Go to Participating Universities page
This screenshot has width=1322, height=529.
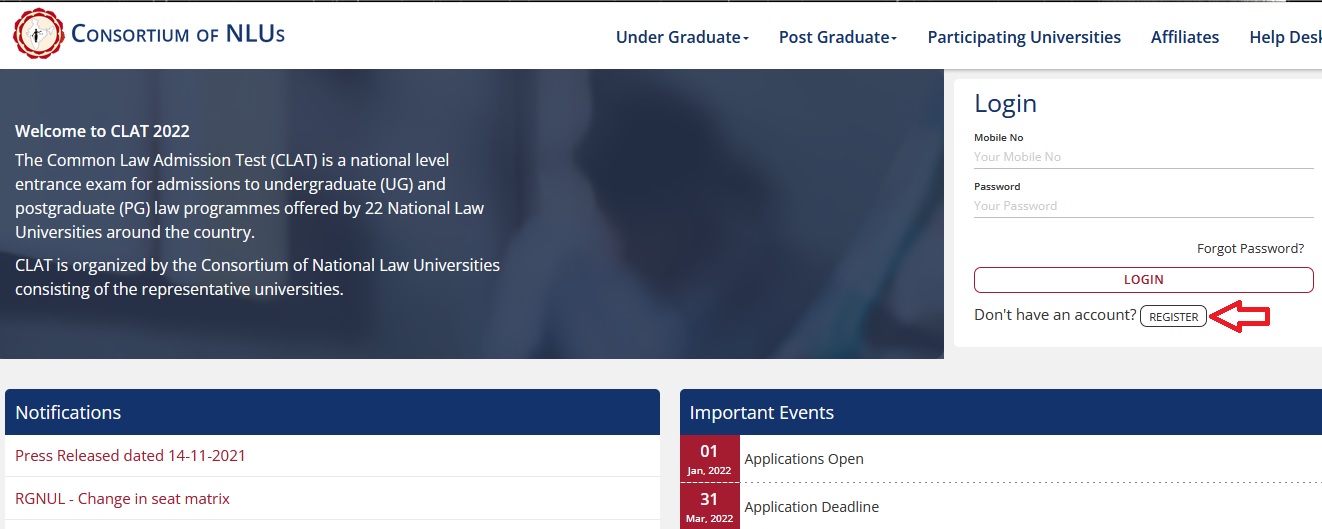click(1024, 37)
